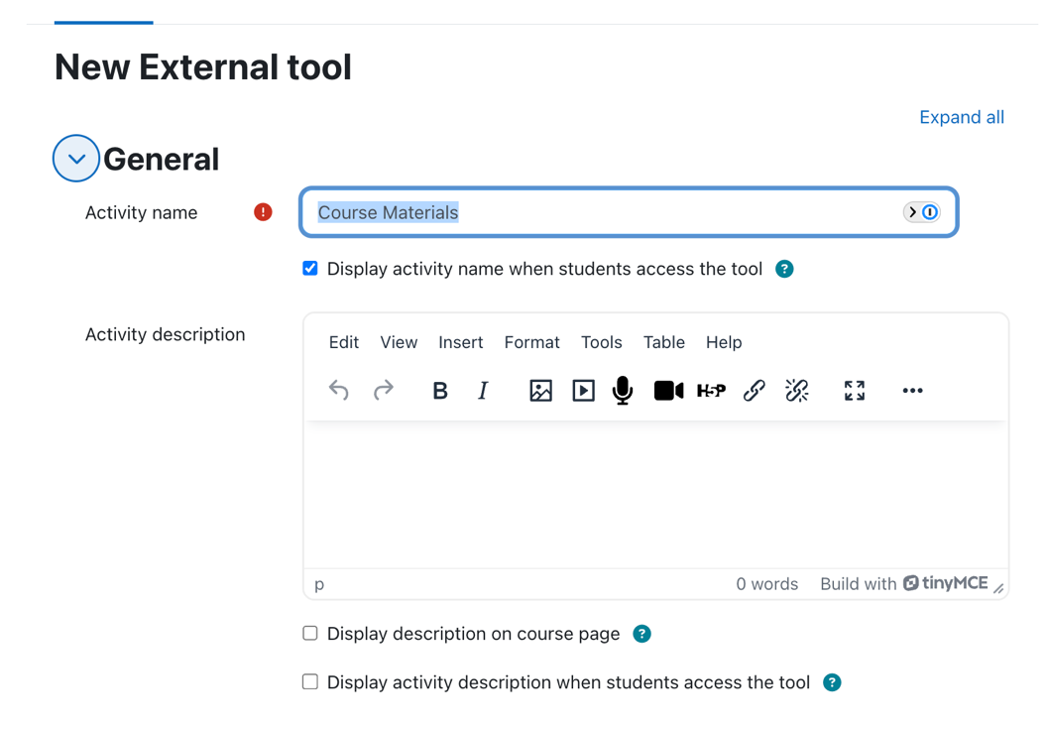Uncheck display activity name when students access
1051x730 pixels.
coord(310,268)
